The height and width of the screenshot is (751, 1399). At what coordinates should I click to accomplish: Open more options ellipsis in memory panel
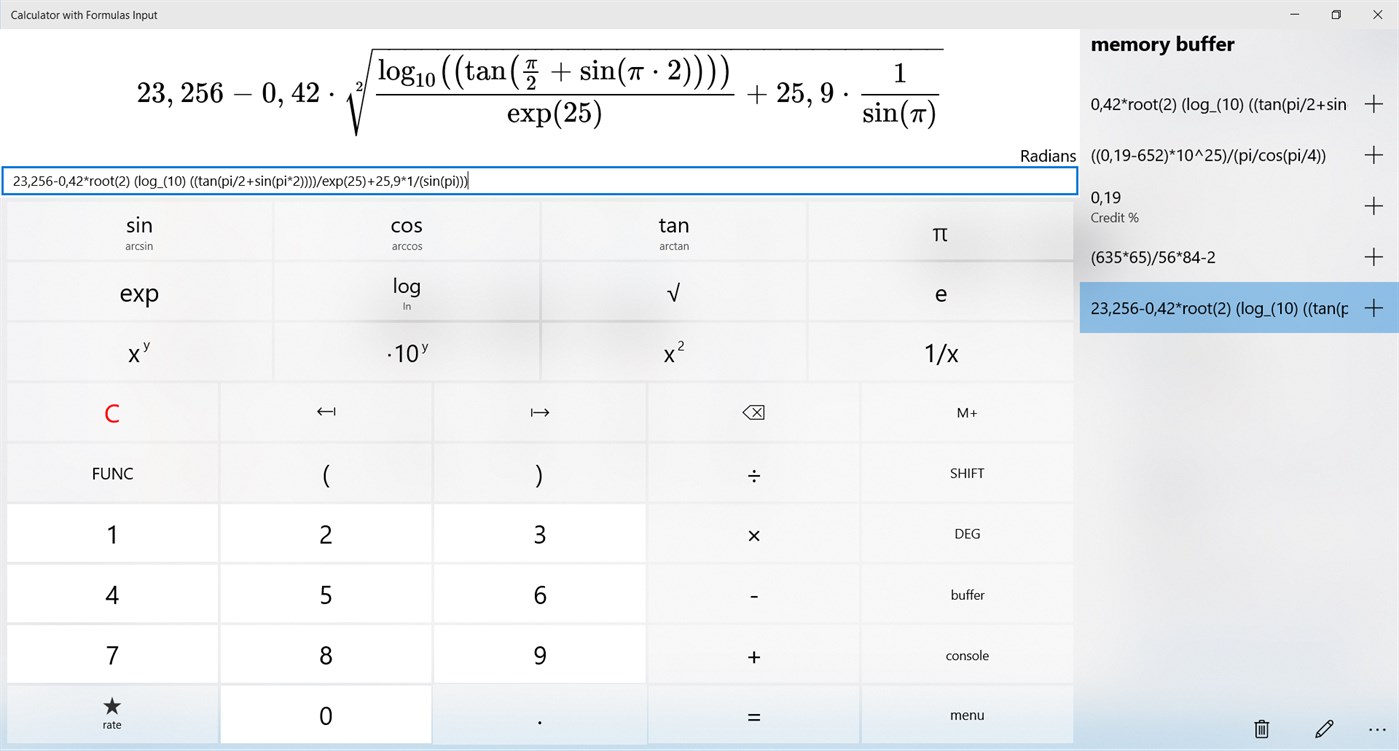click(x=1377, y=729)
